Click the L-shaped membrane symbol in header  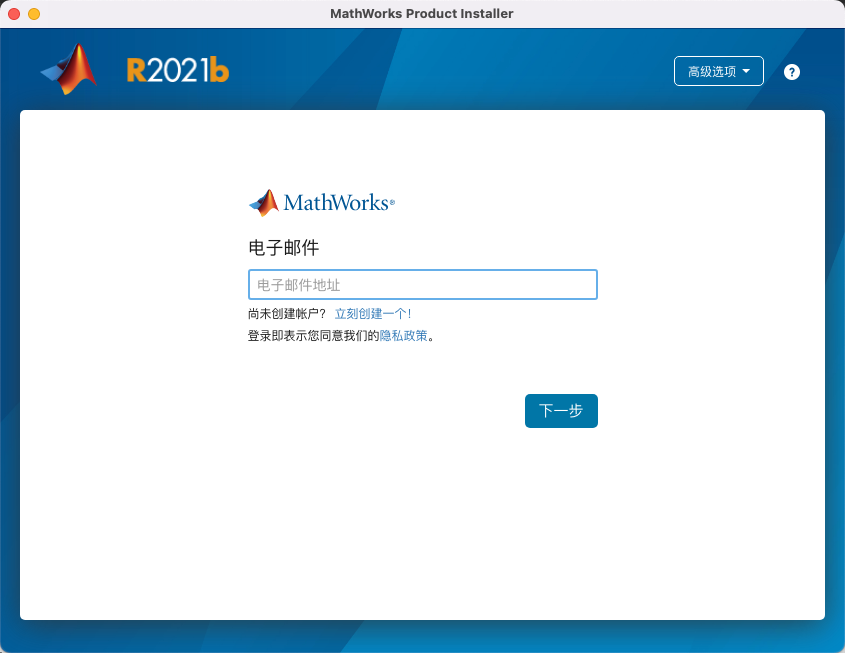tap(69, 69)
